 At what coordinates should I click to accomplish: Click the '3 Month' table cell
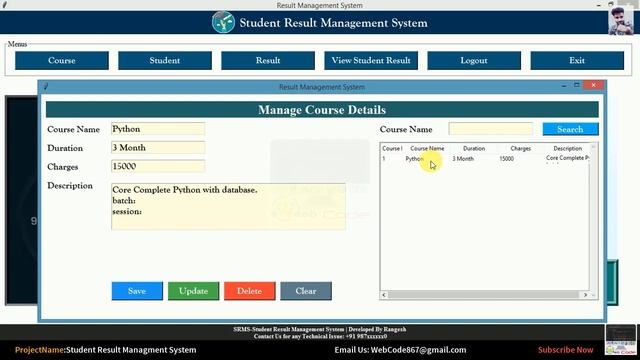(x=463, y=159)
